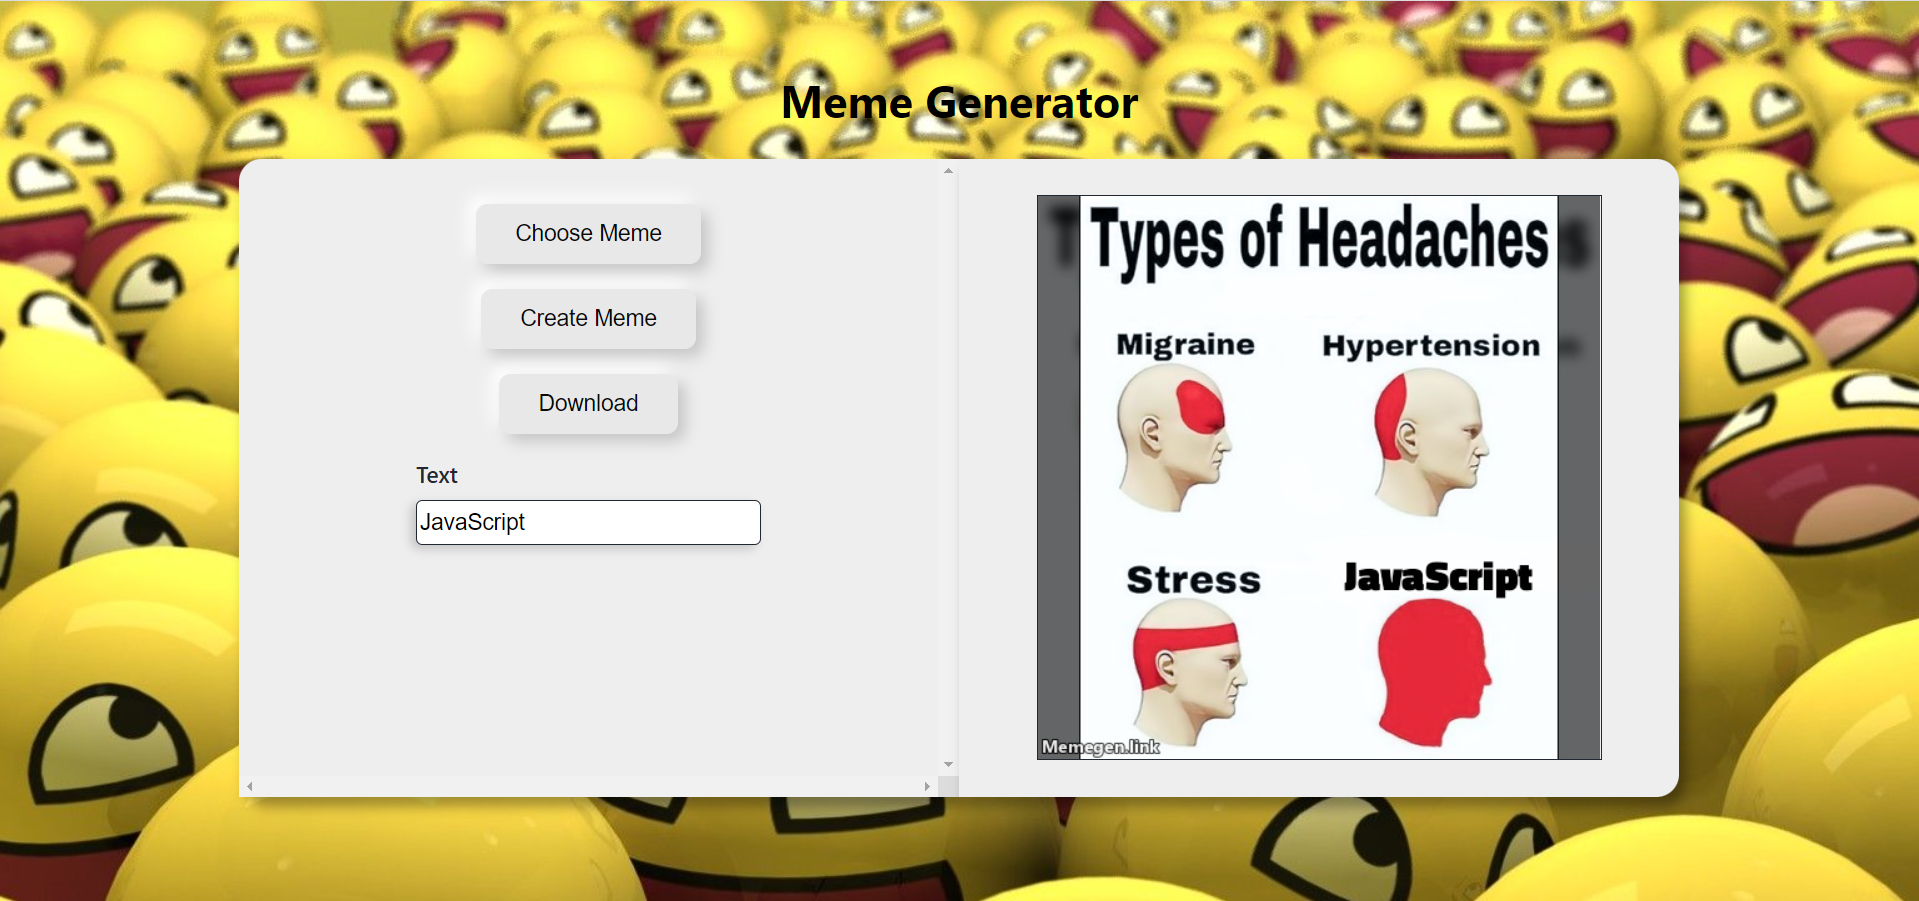
Task: Click the horizontal scrollbar track under the controls
Action: (x=588, y=787)
